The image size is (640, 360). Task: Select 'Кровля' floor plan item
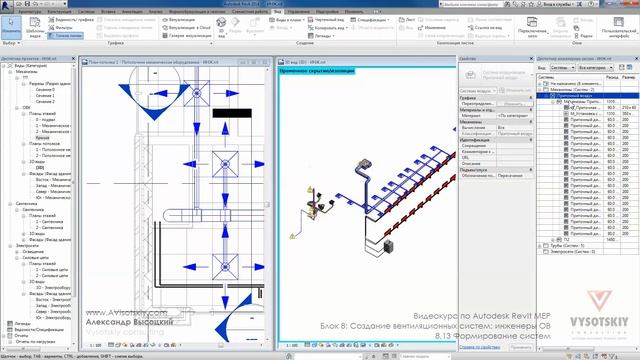tap(42, 138)
